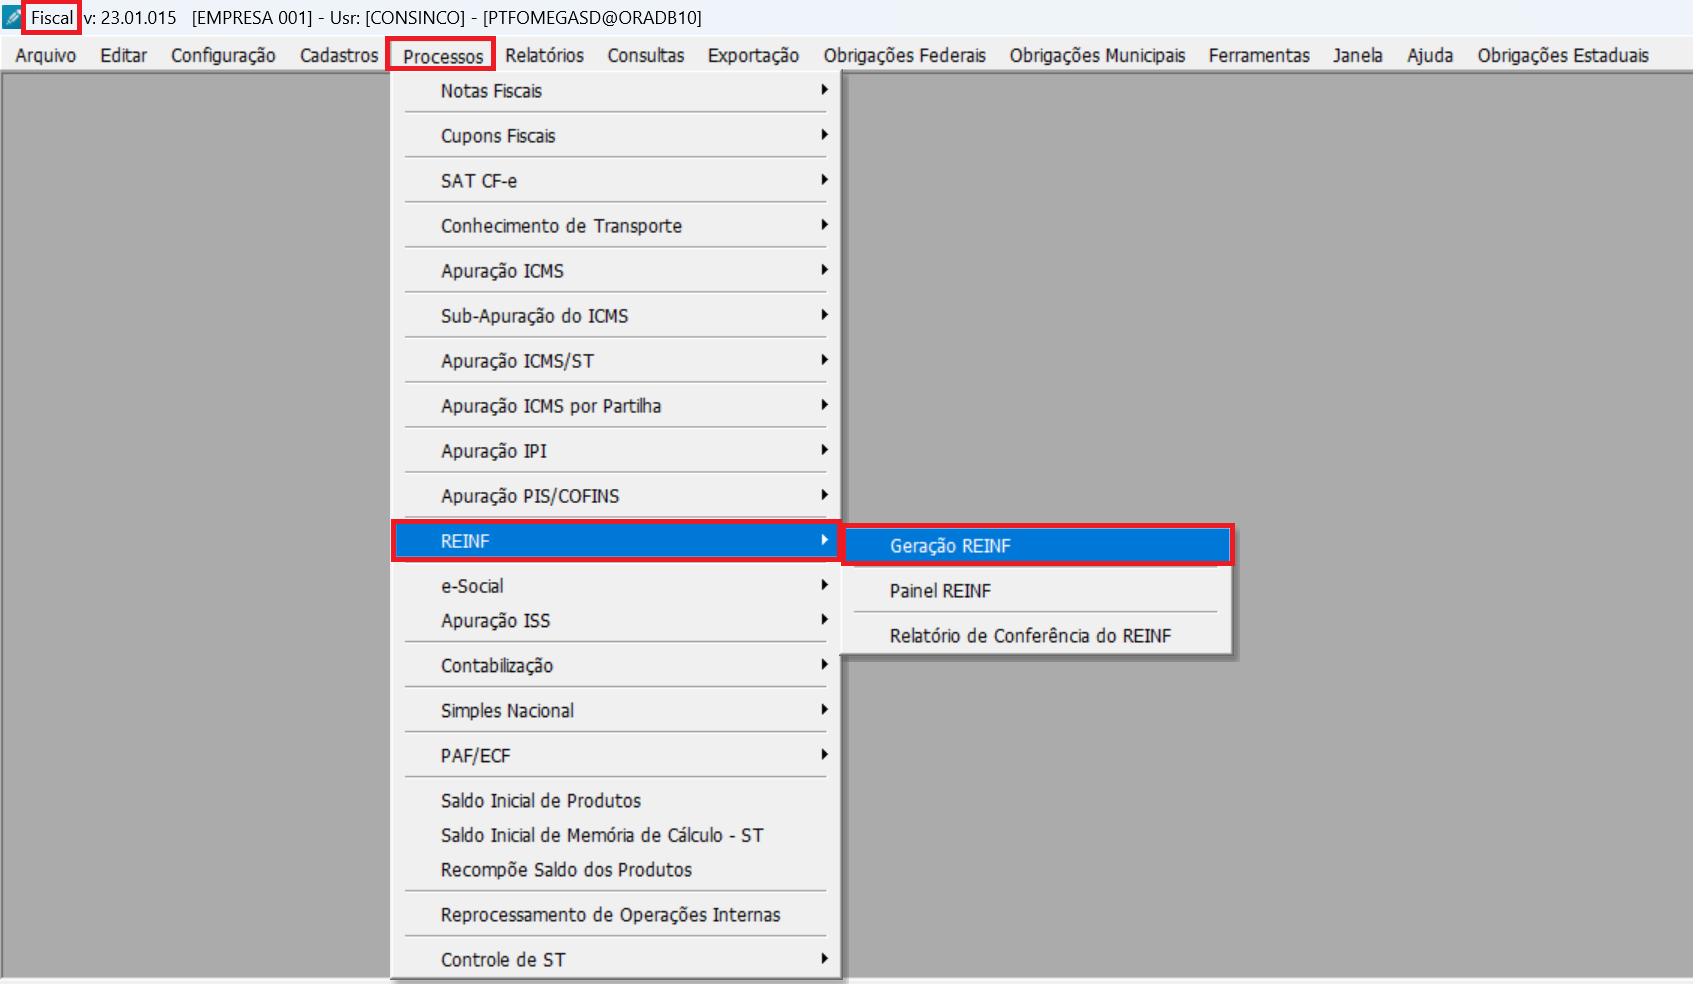Open the Ajuda menu

tap(1430, 55)
